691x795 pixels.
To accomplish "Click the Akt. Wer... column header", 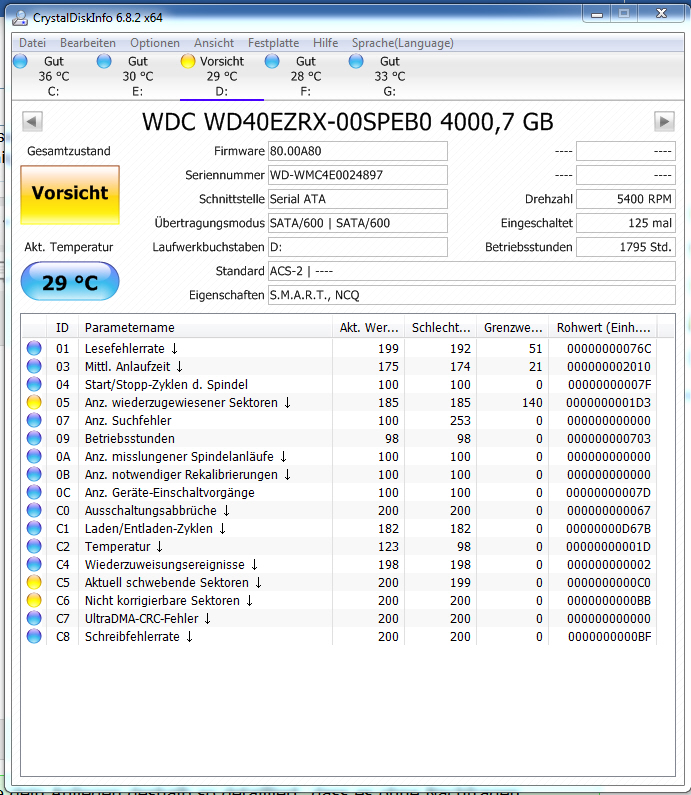I will 369,328.
